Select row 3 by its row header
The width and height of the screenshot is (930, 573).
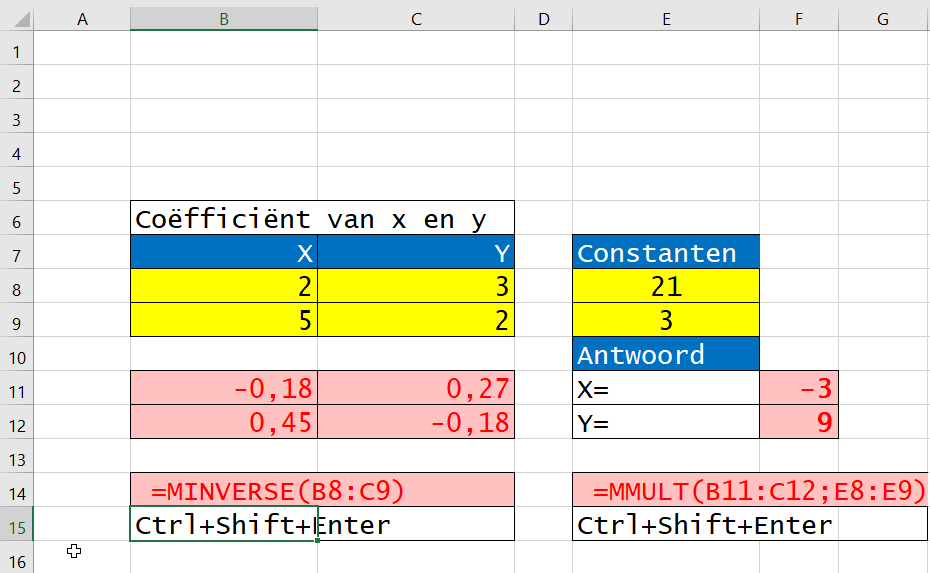tap(16, 118)
